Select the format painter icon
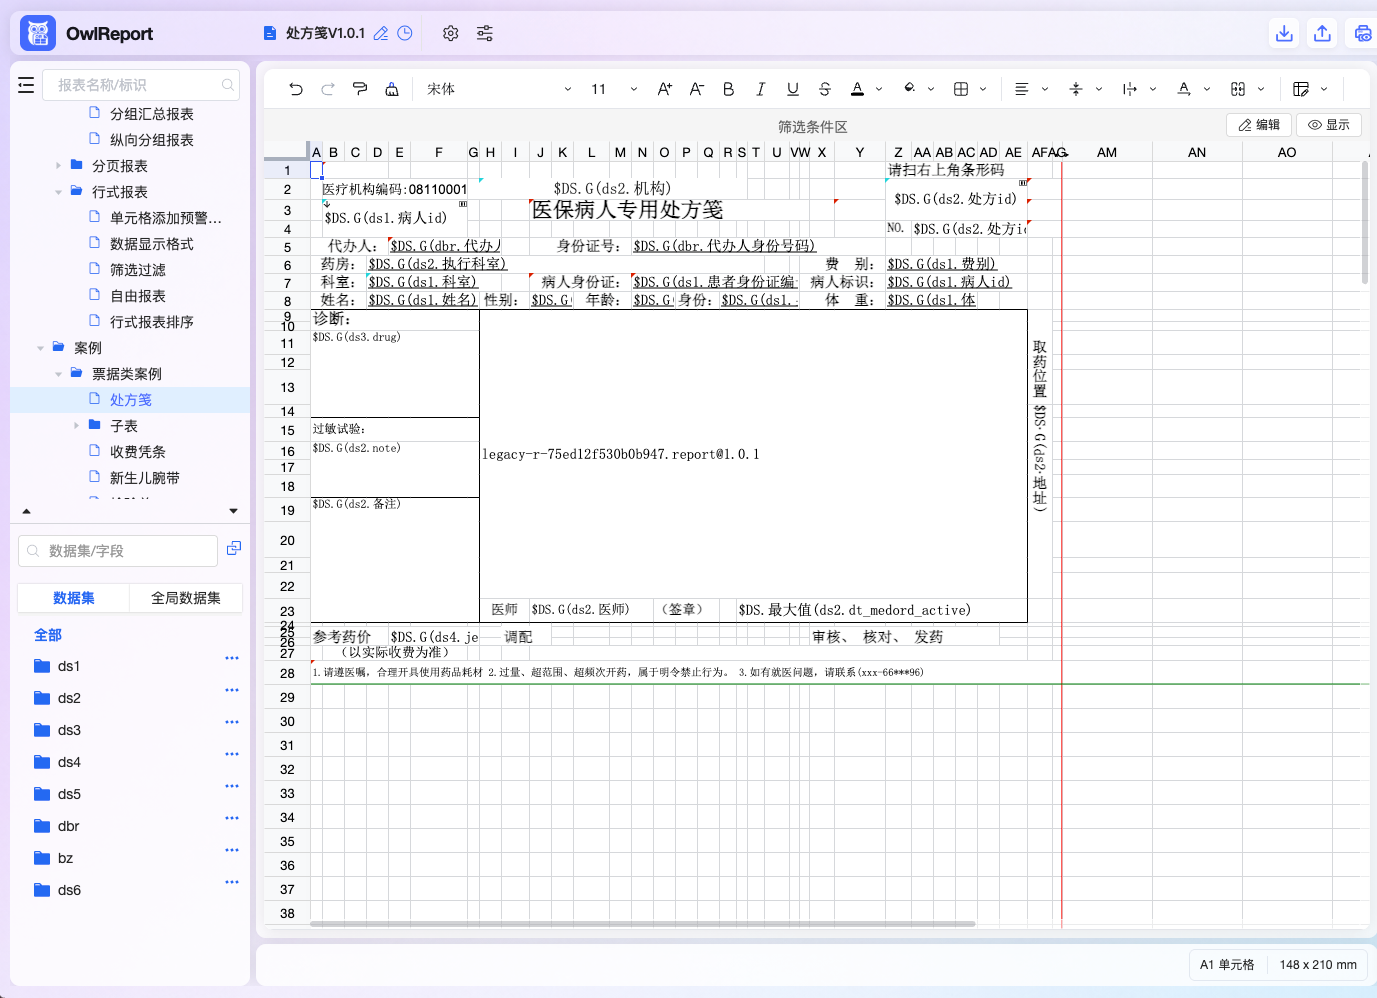 click(x=360, y=89)
